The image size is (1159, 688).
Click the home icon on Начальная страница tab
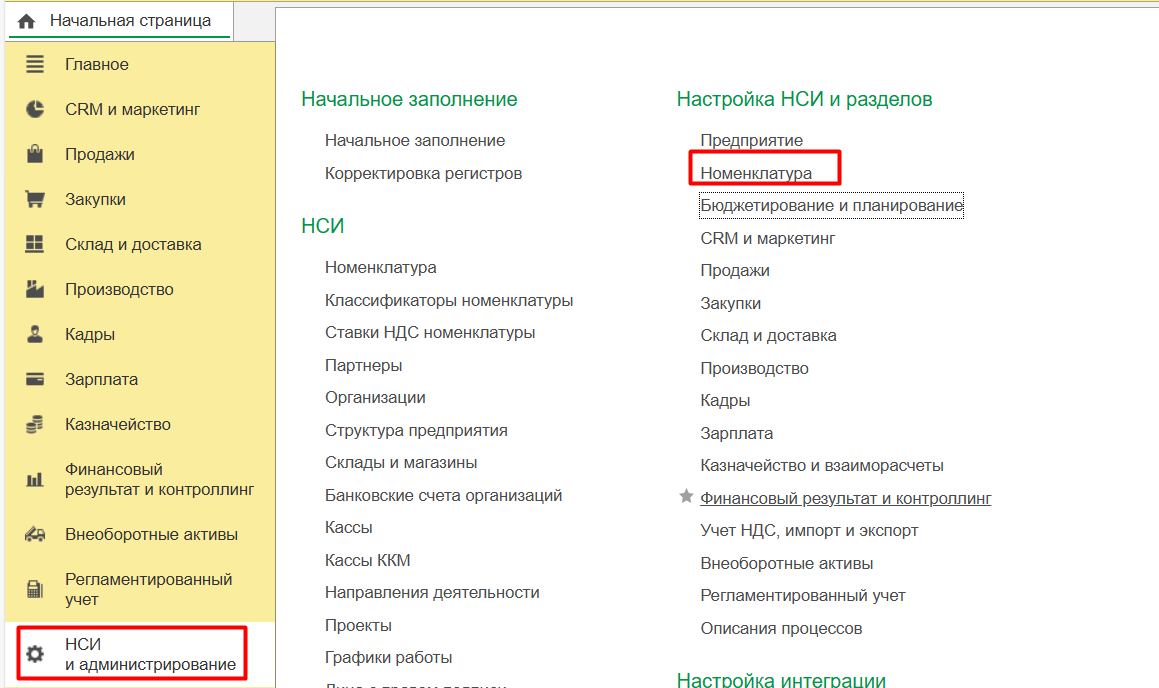click(x=27, y=21)
